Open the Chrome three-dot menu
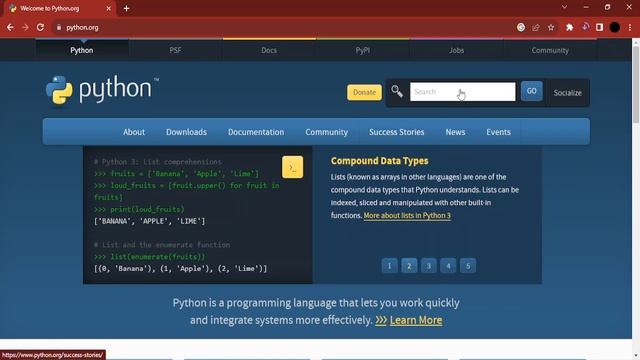Screen dimensions: 640x360 [630, 27]
